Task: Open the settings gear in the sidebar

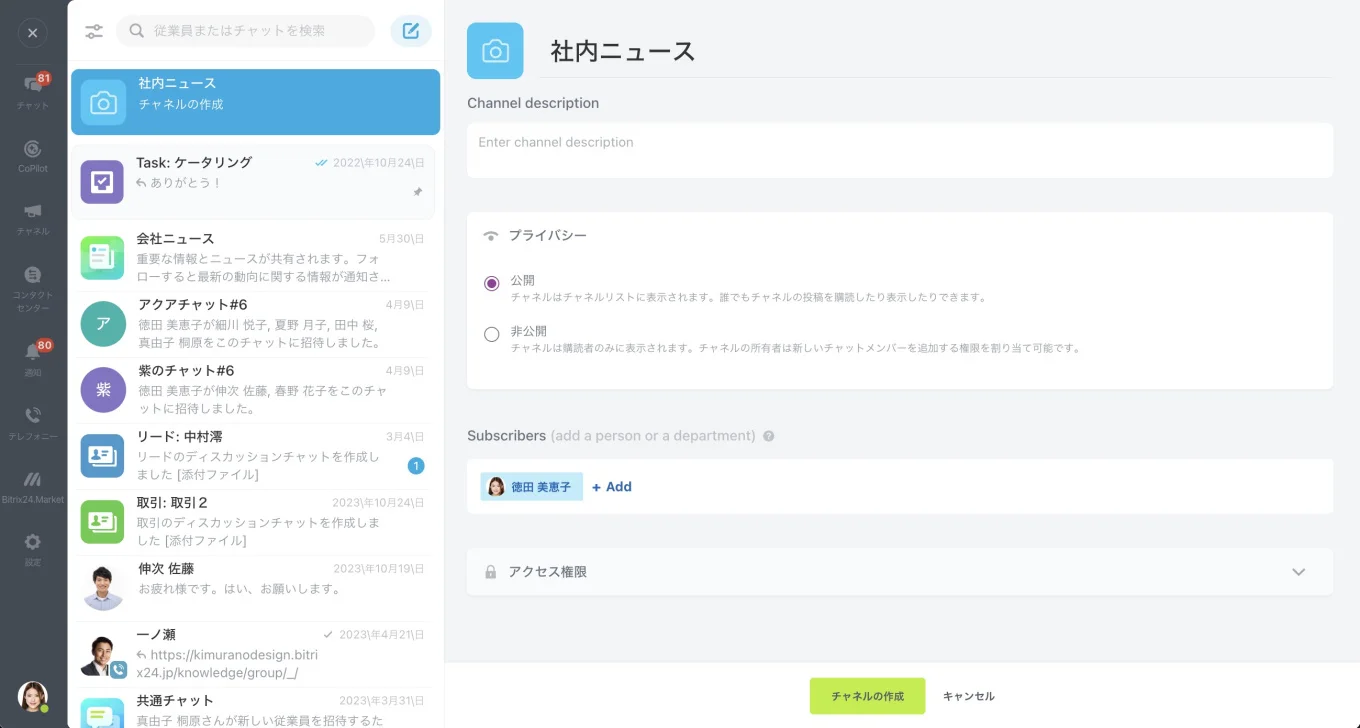Action: tap(33, 548)
